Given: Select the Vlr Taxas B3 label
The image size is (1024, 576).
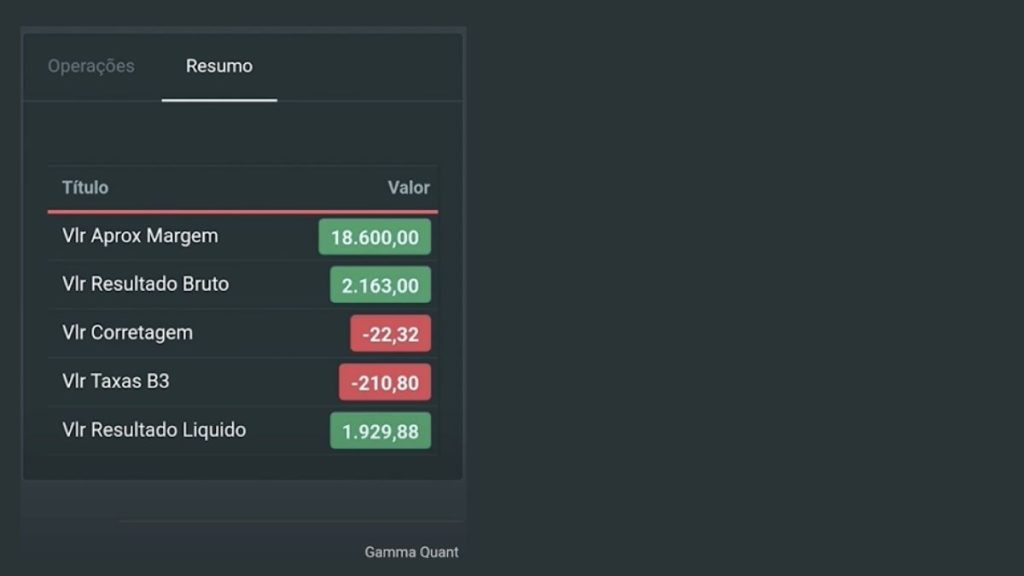Looking at the screenshot, I should coord(116,381).
